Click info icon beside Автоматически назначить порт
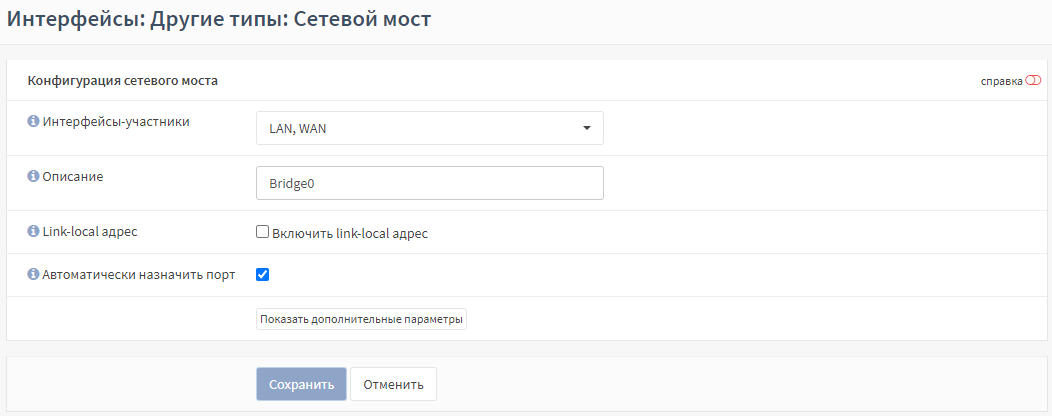 33,274
